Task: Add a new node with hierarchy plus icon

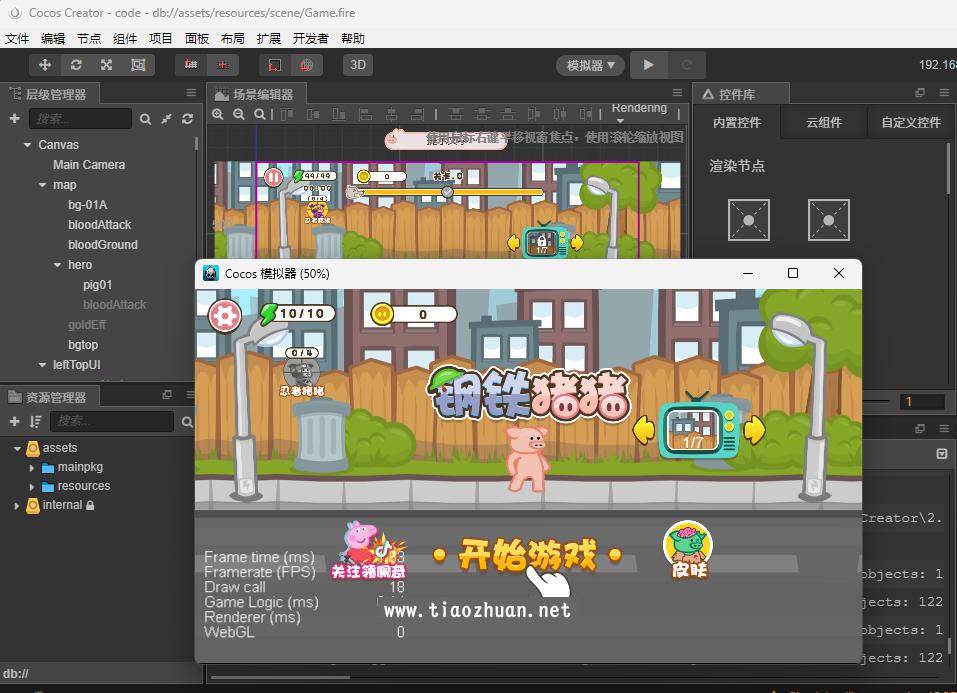Action: click(x=15, y=118)
